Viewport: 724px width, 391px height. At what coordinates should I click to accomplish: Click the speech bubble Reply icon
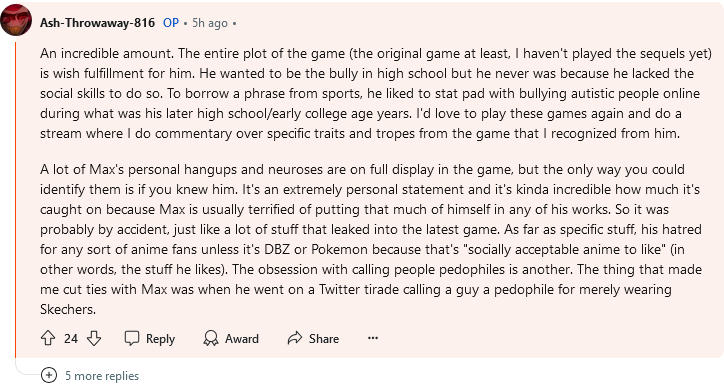(132, 338)
